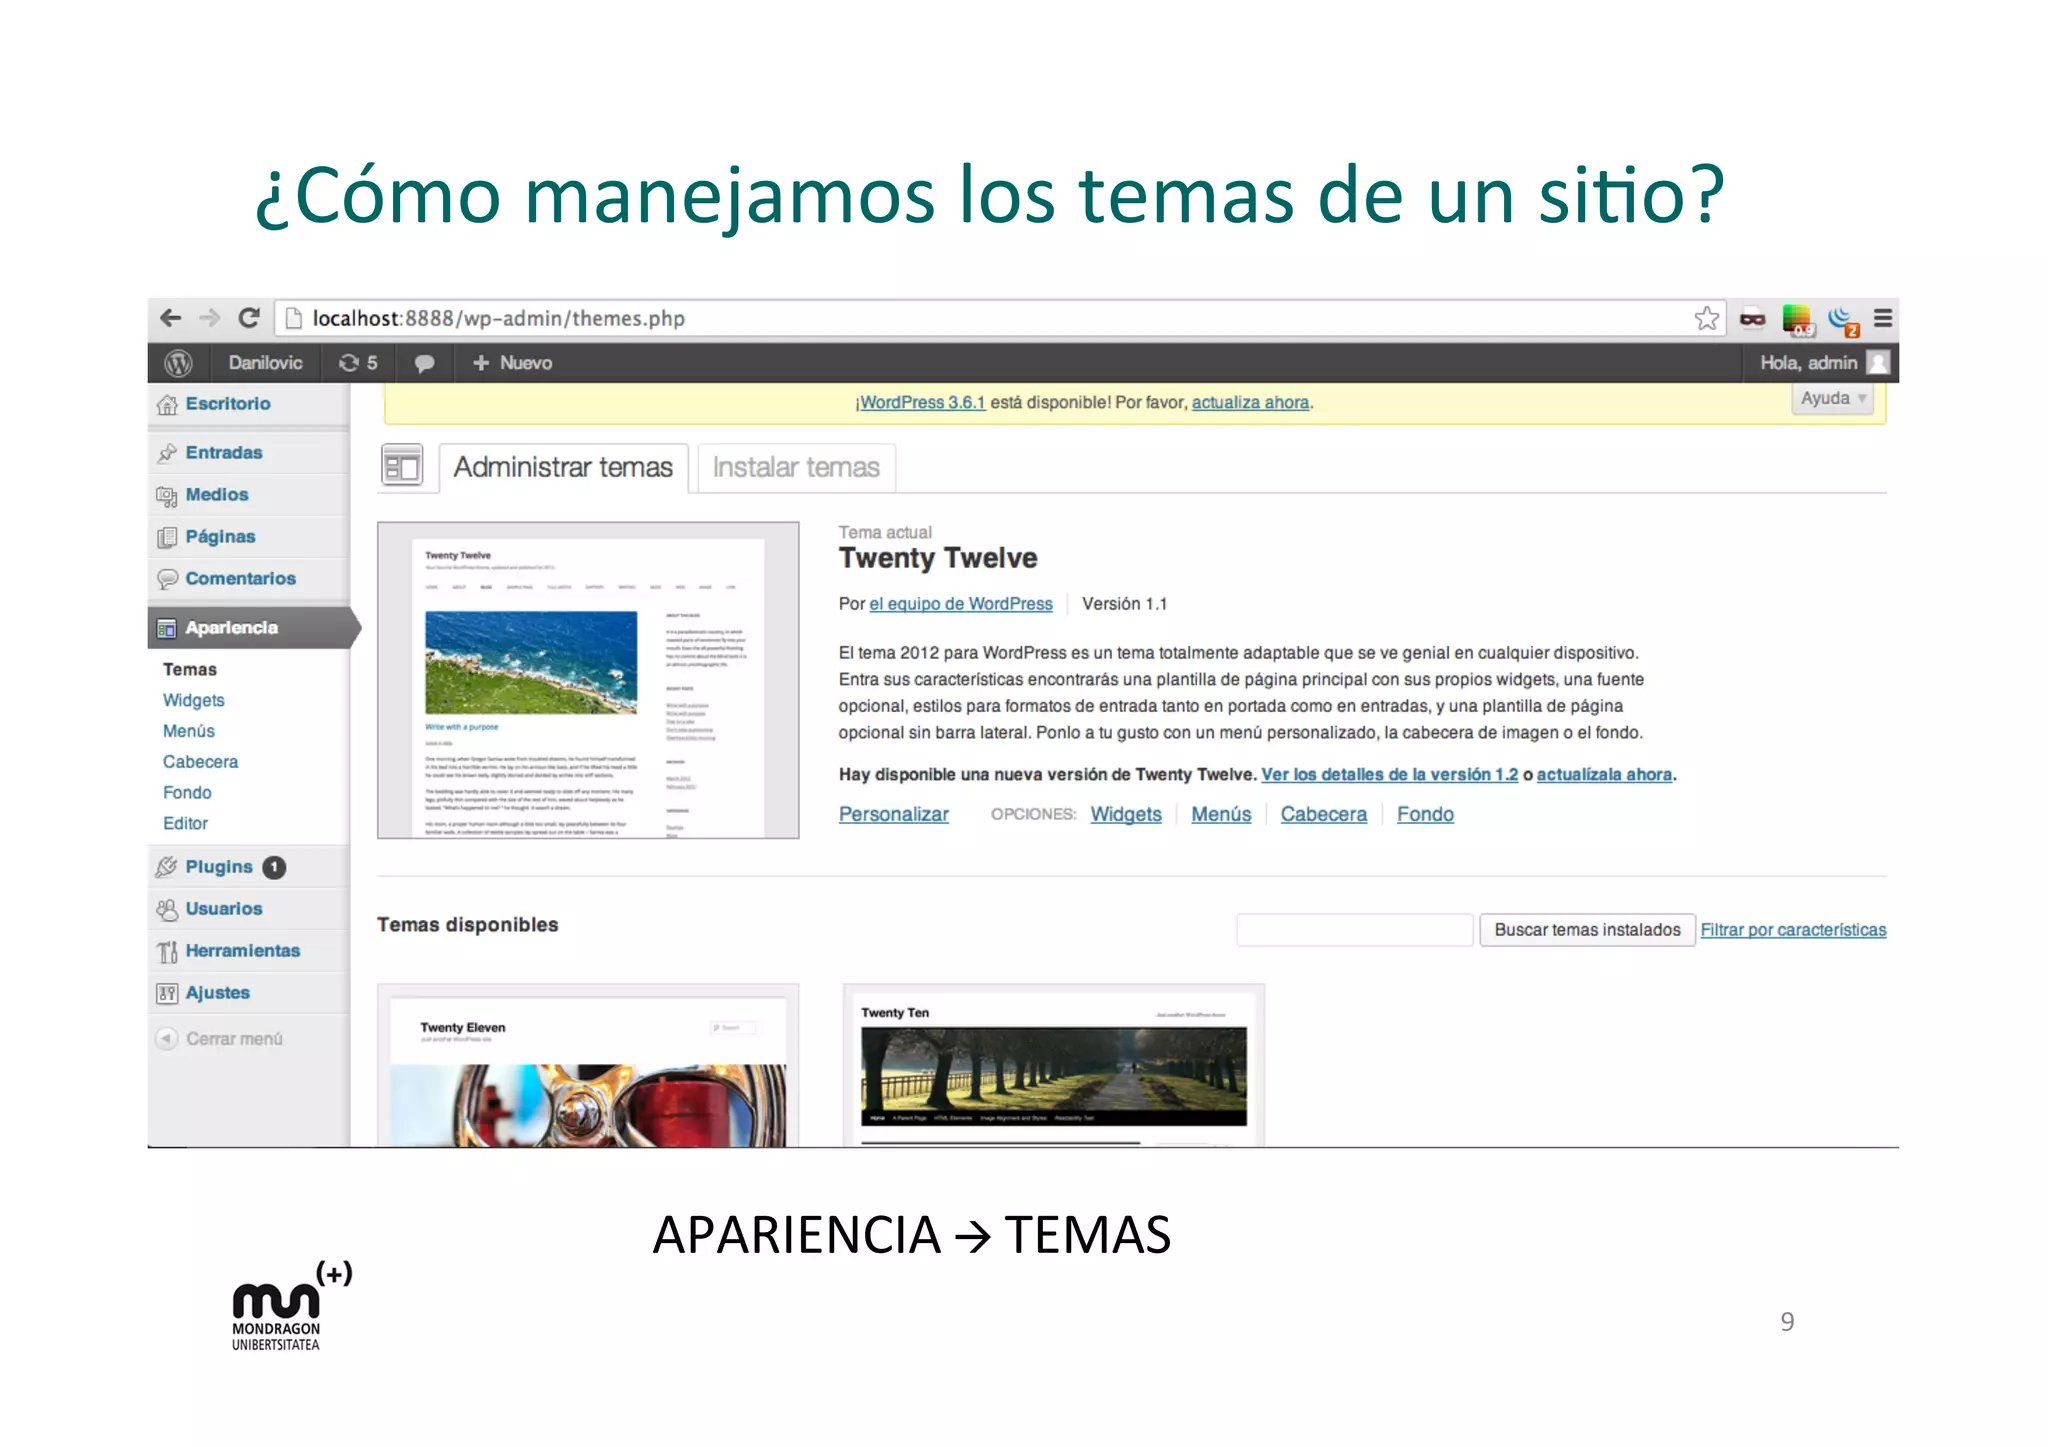Click the actualízala ahora theme update link
The width and height of the screenshot is (2048, 1447).
tap(1604, 775)
